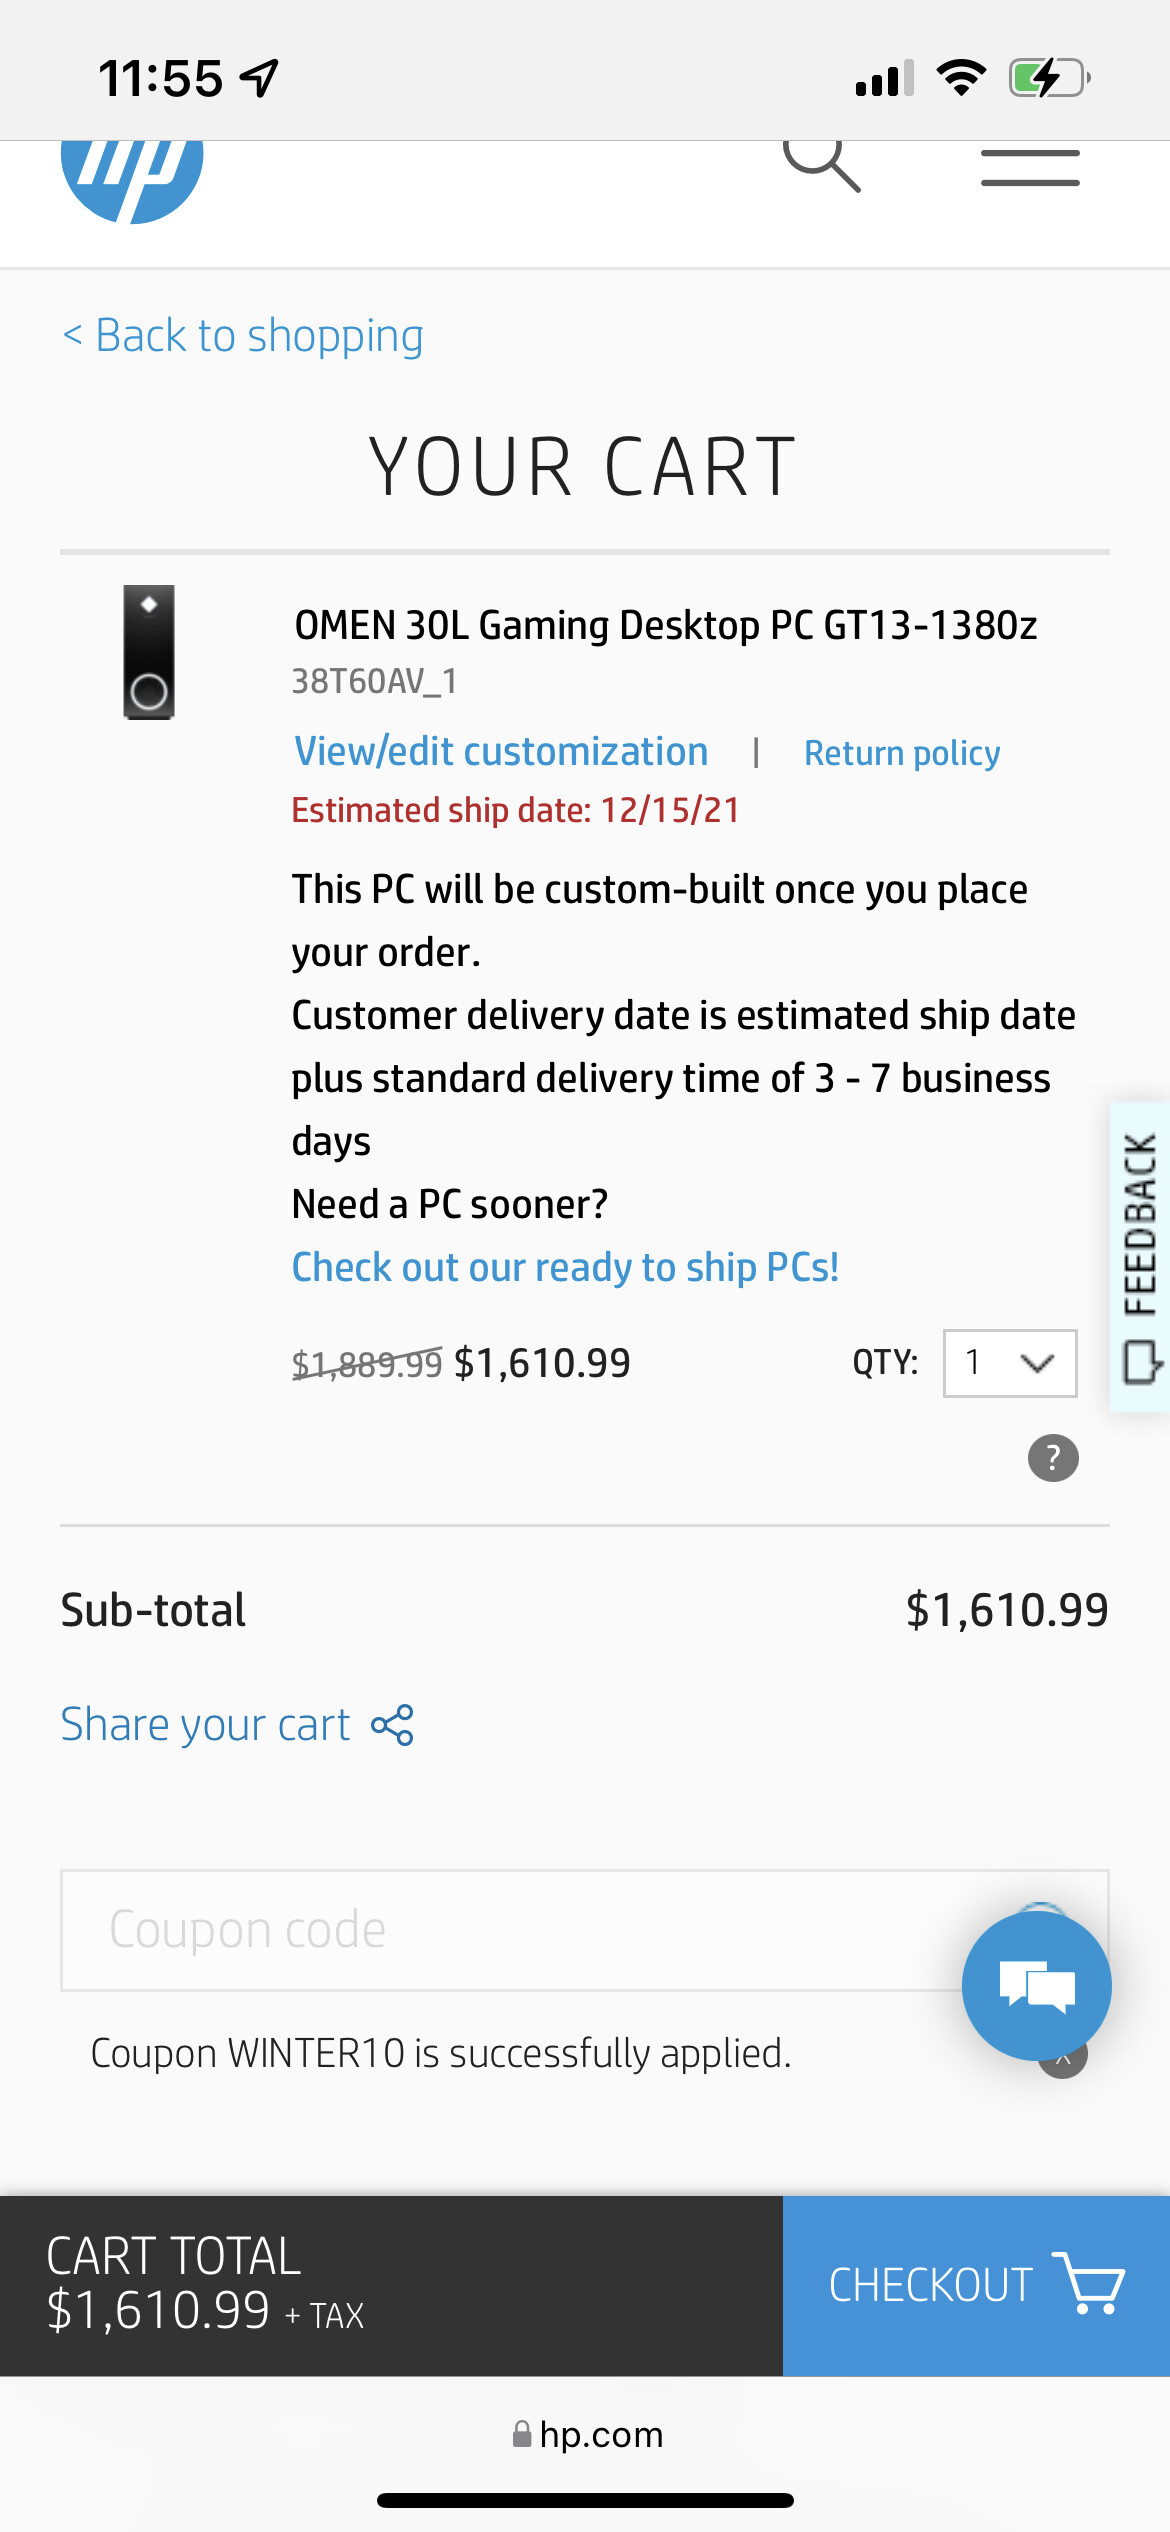This screenshot has height=2532, width=1170.
Task: Open the hamburger navigation menu
Action: coord(1030,168)
